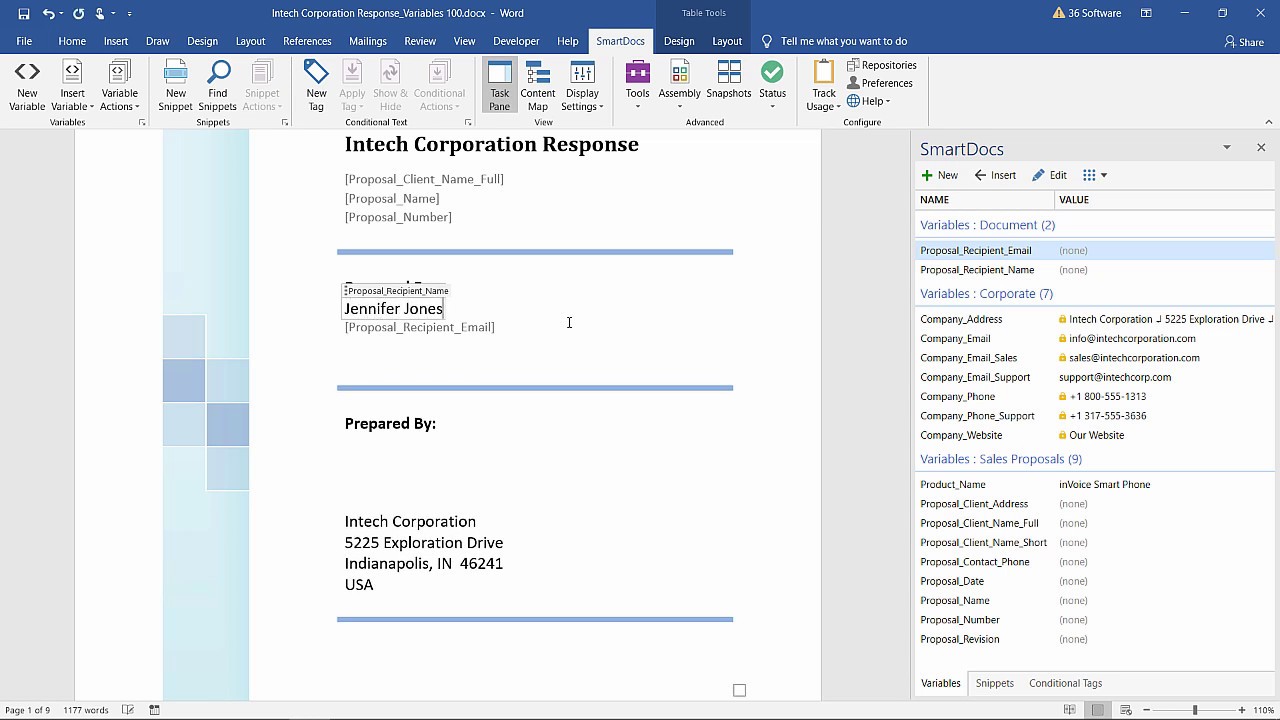Switch to the References ribbon tab
This screenshot has width=1280, height=720.
pos(307,41)
